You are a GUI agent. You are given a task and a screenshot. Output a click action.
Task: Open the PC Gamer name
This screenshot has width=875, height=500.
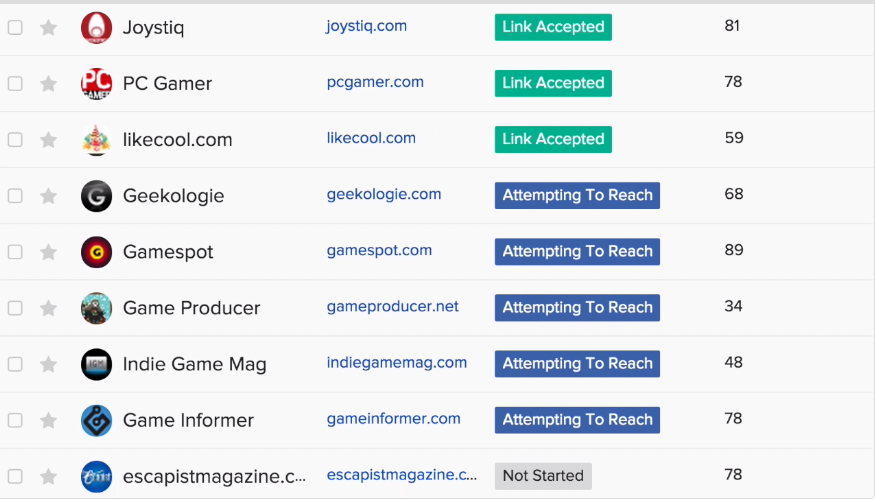[x=167, y=84]
